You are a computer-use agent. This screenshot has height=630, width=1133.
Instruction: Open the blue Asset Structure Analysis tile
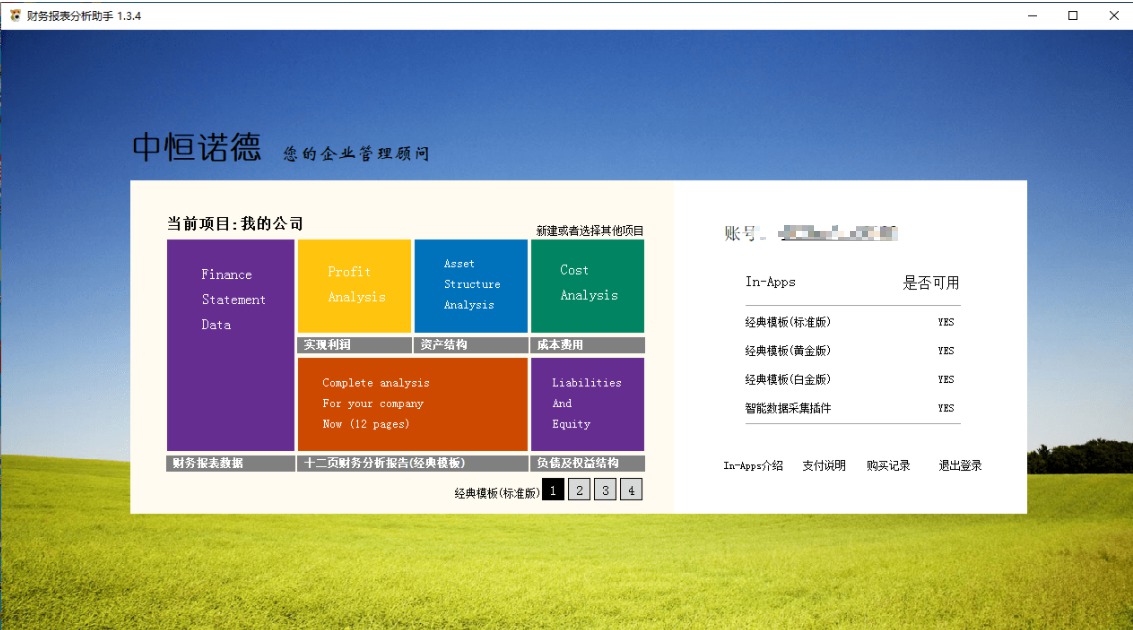[x=471, y=286]
